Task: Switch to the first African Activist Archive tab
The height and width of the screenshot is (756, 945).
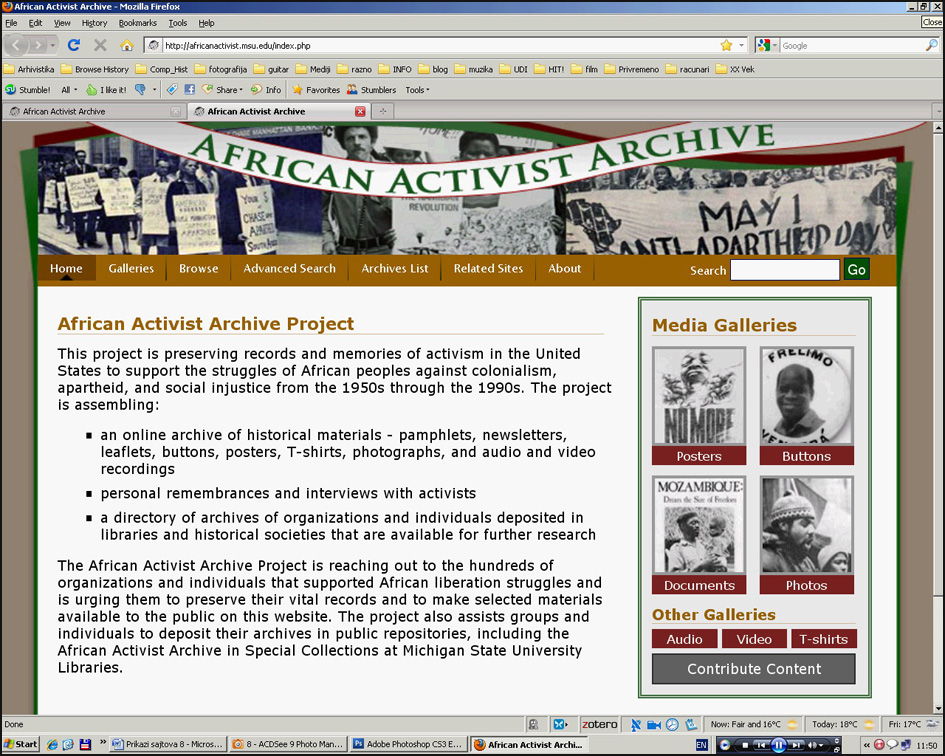Action: tap(90, 112)
